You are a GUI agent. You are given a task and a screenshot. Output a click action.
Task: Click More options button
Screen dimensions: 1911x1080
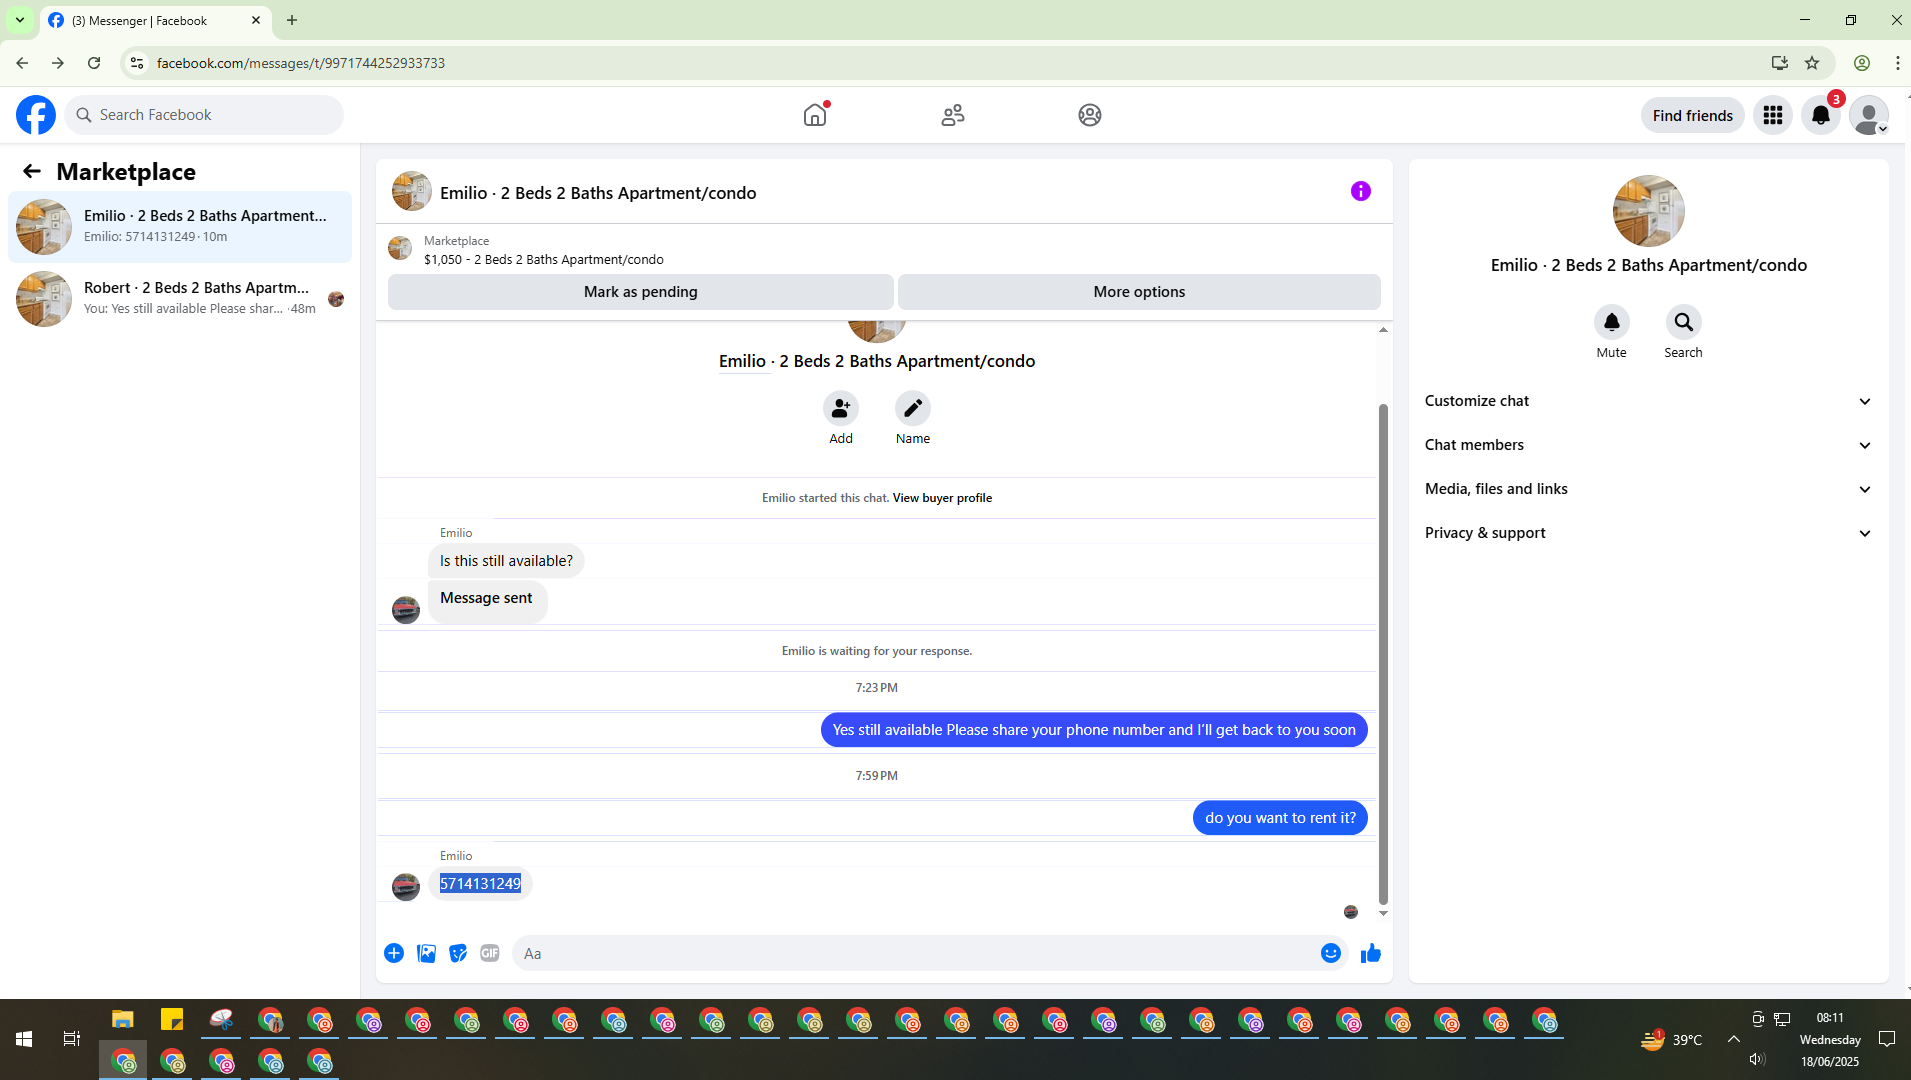tap(1139, 292)
